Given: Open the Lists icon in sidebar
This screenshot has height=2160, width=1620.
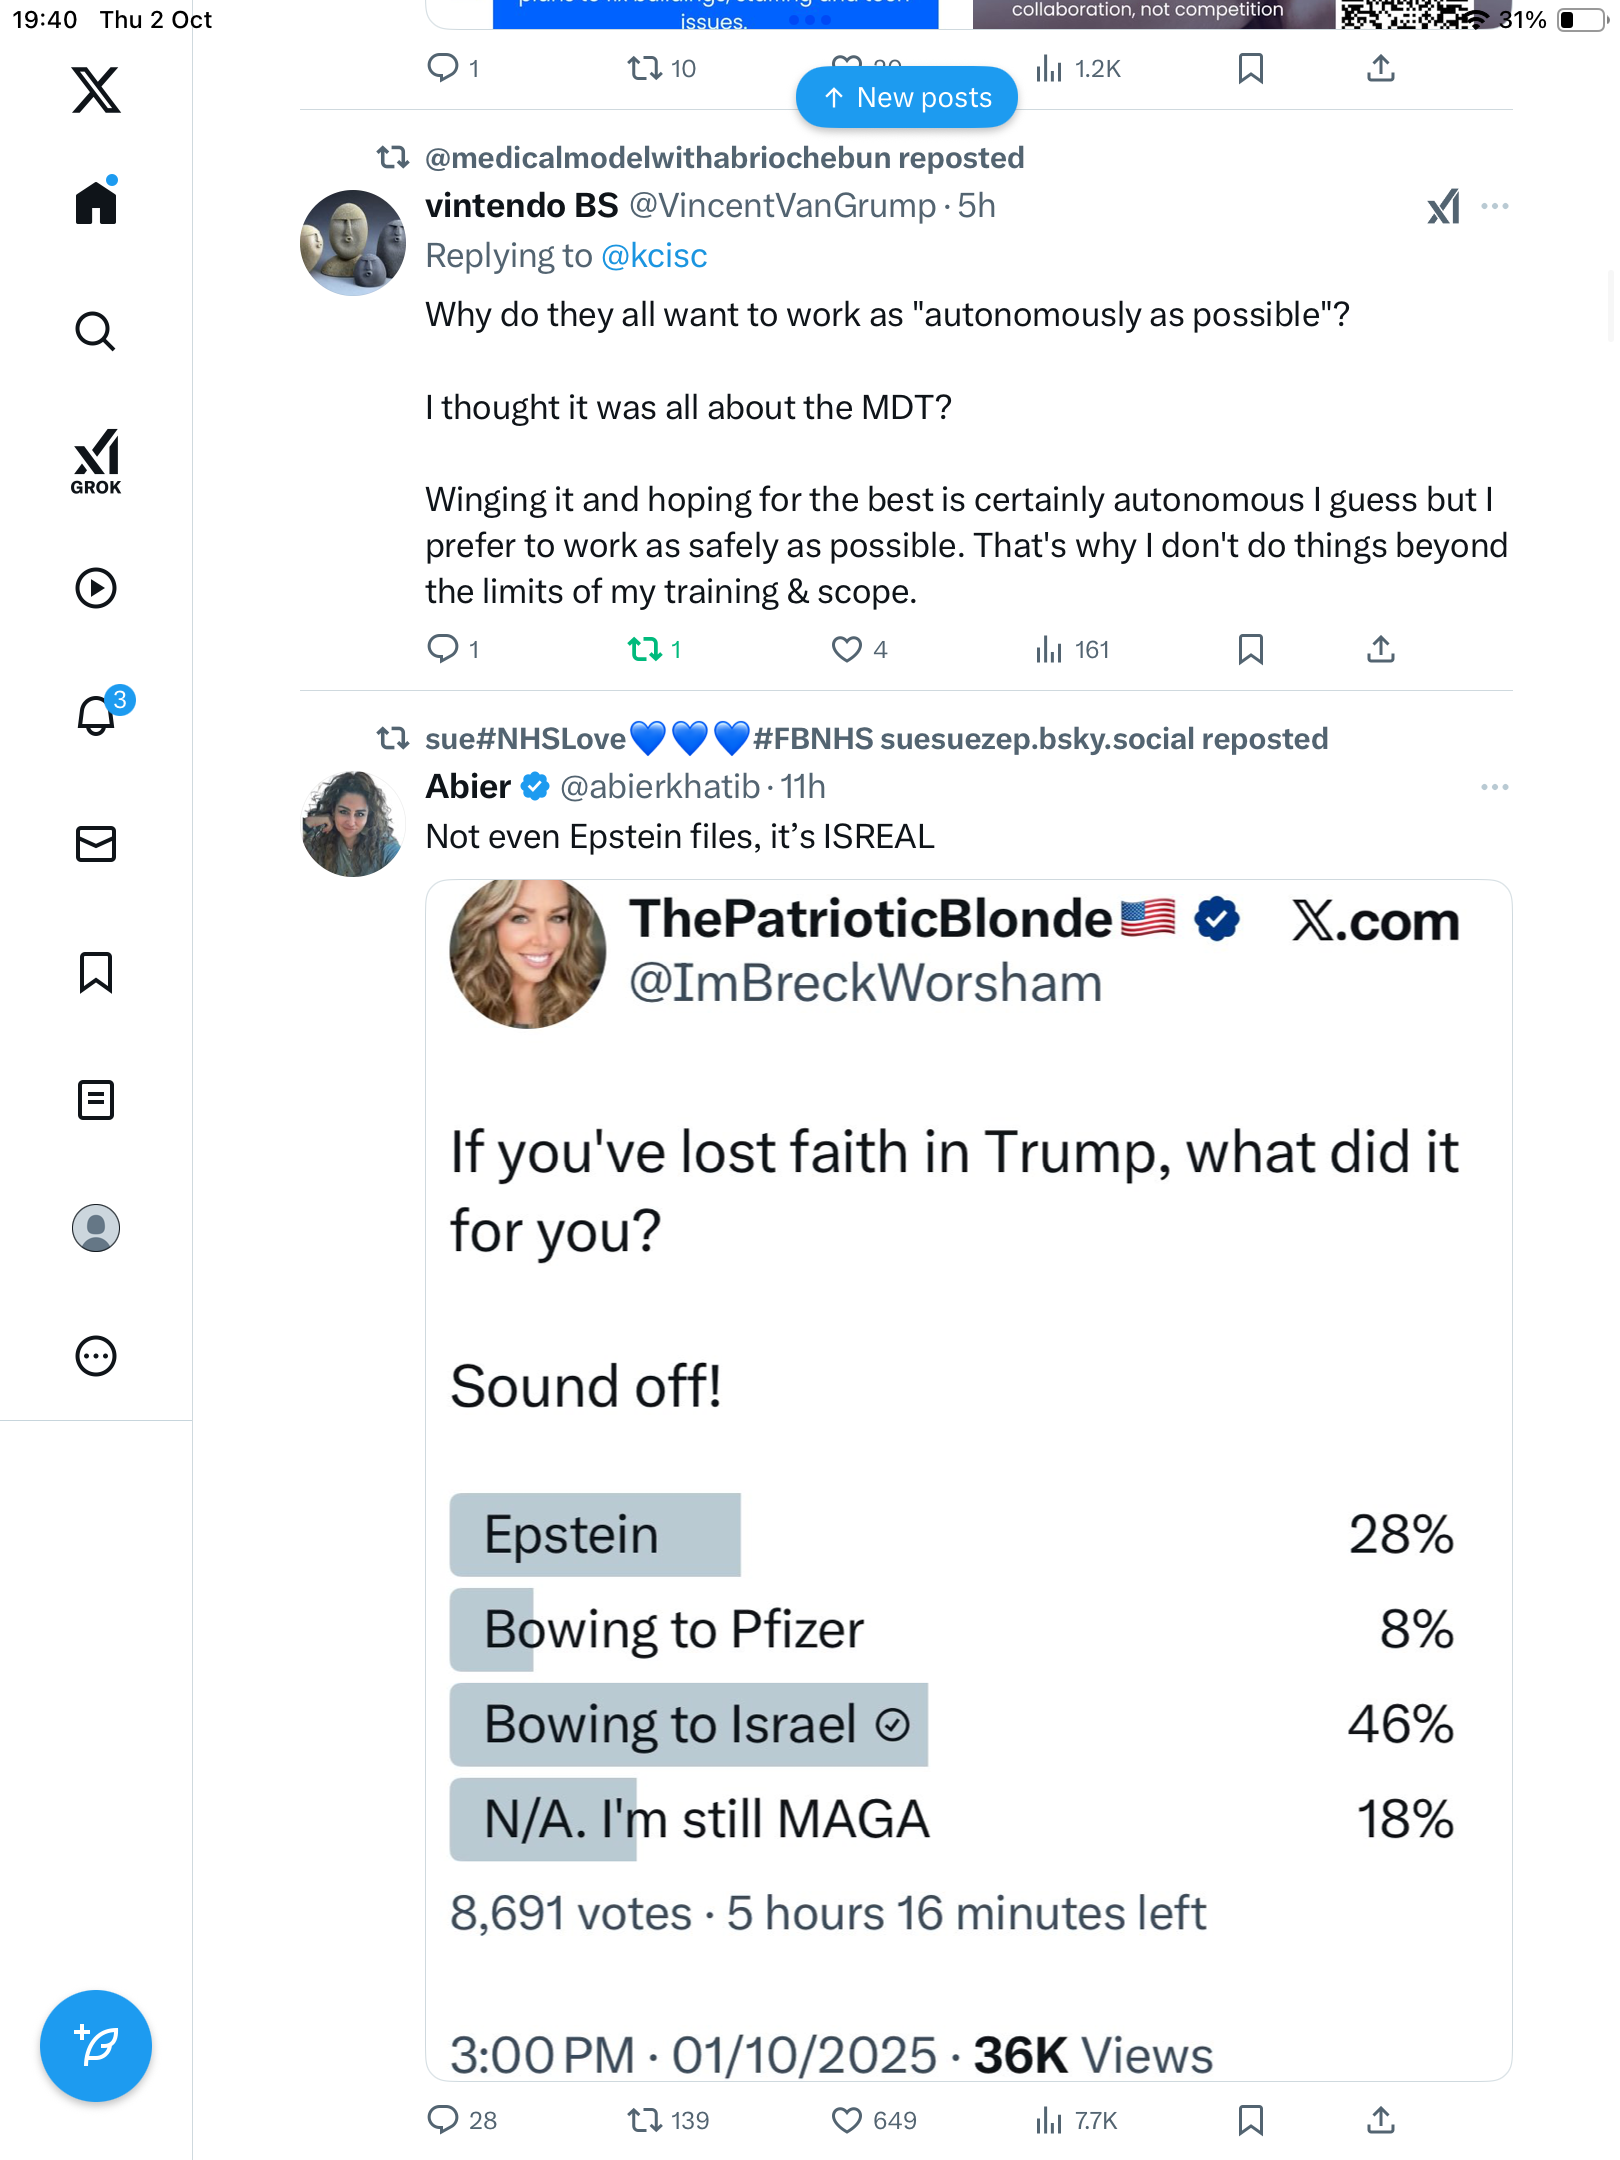Looking at the screenshot, I should (x=96, y=1100).
